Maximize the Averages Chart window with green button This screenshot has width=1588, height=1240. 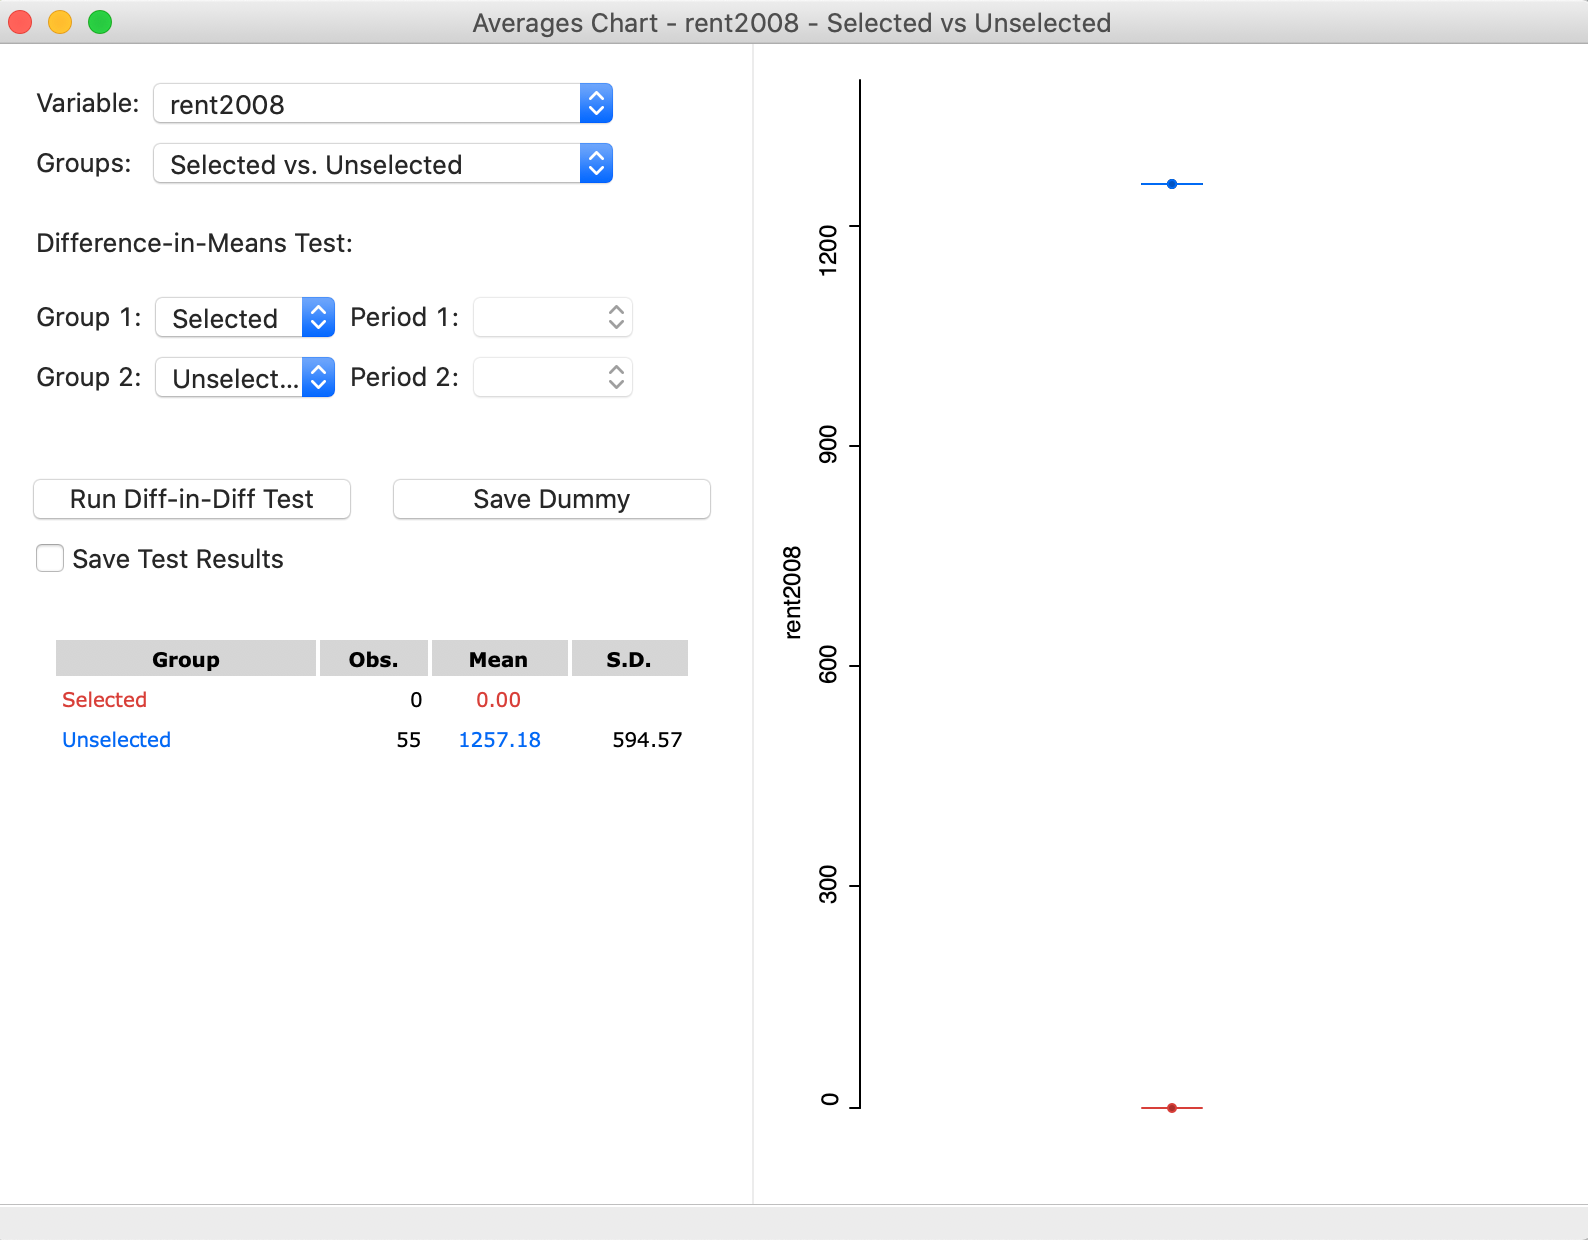pyautogui.click(x=100, y=22)
